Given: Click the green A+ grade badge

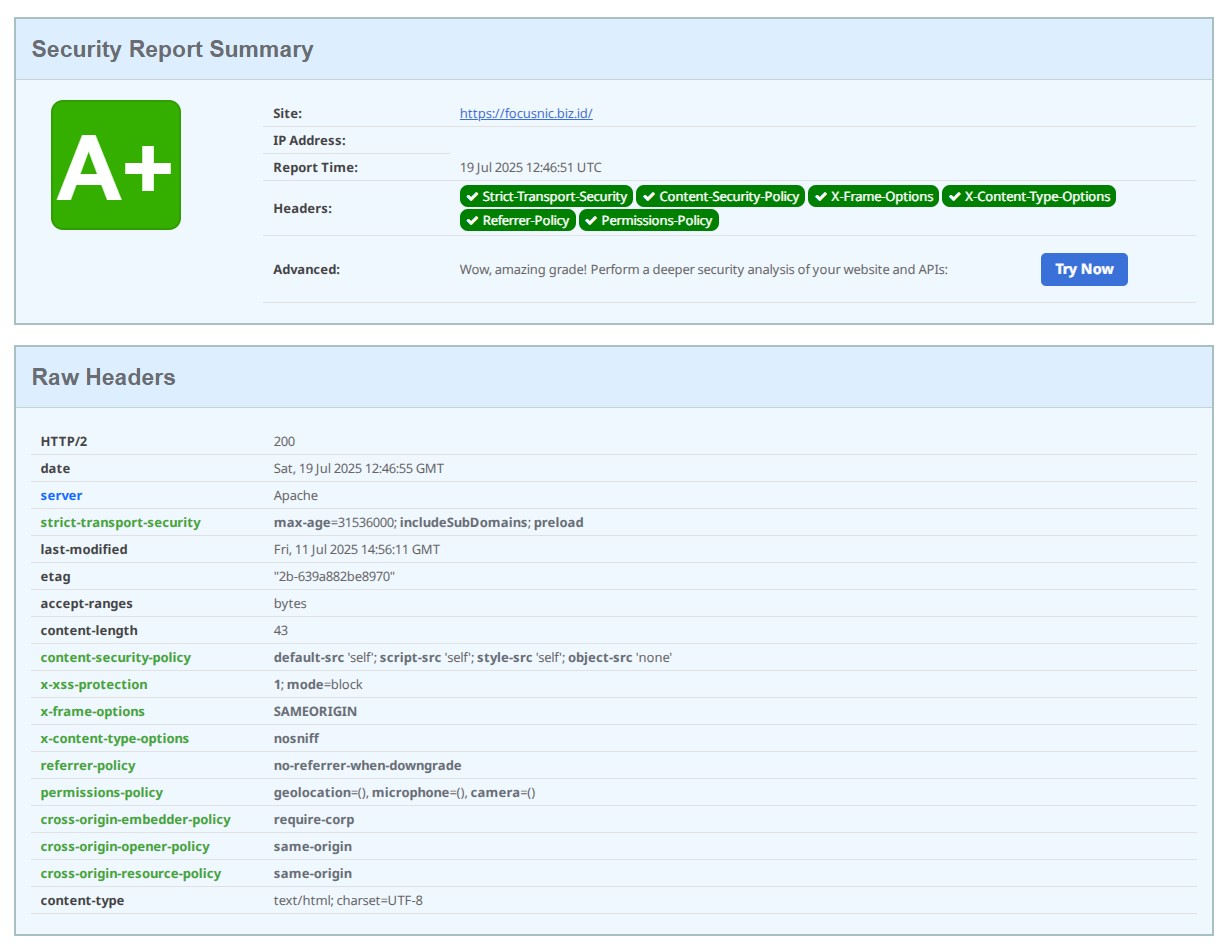Looking at the screenshot, I should point(116,165).
